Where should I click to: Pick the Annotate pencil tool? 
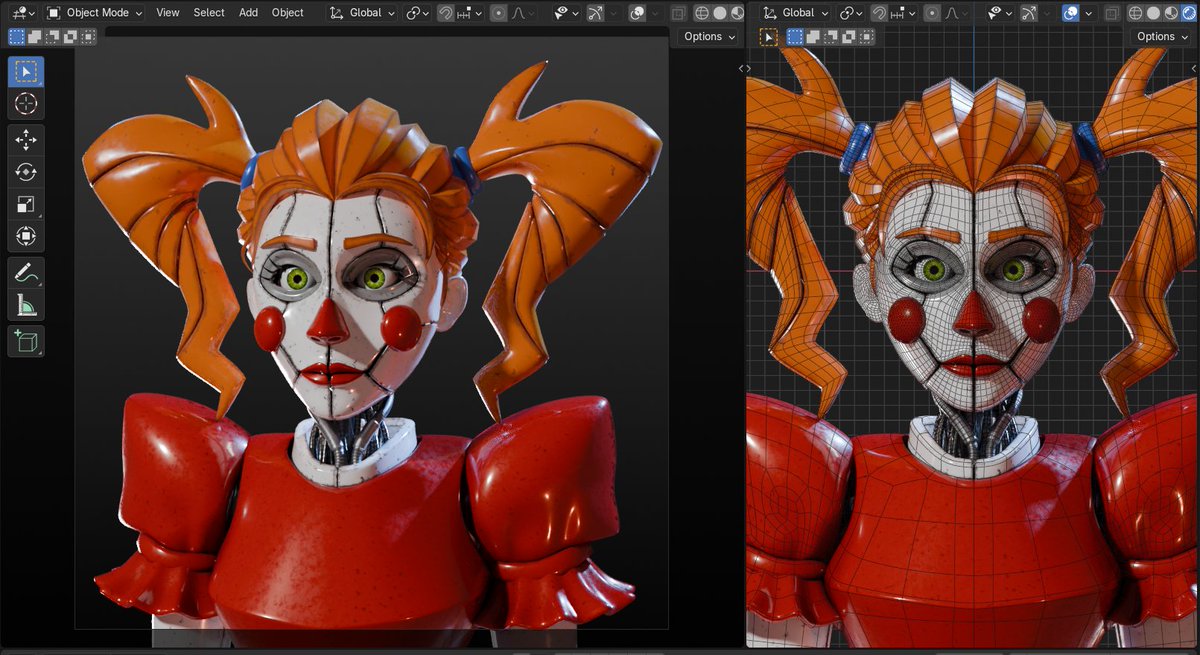[26, 273]
